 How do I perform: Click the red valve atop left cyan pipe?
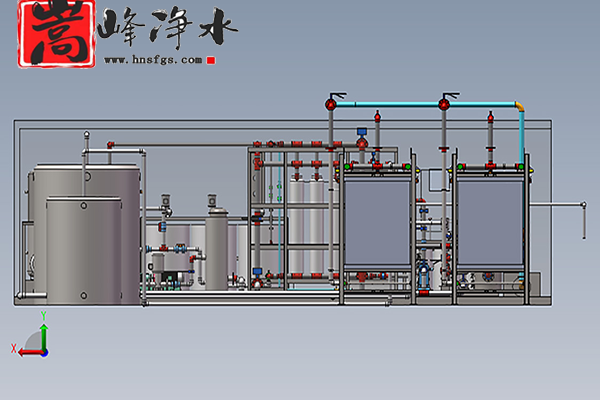pos(331,102)
